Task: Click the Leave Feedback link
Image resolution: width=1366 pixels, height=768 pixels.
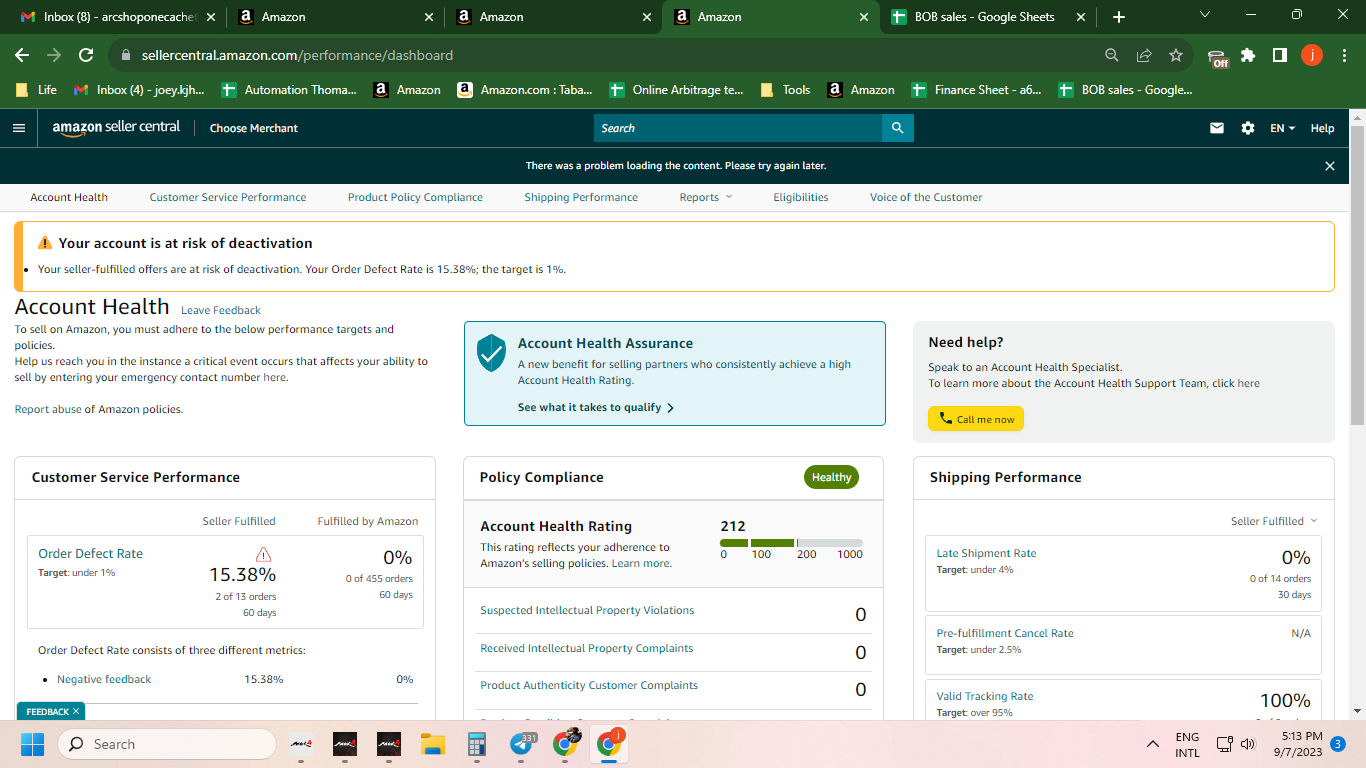Action: click(x=221, y=310)
